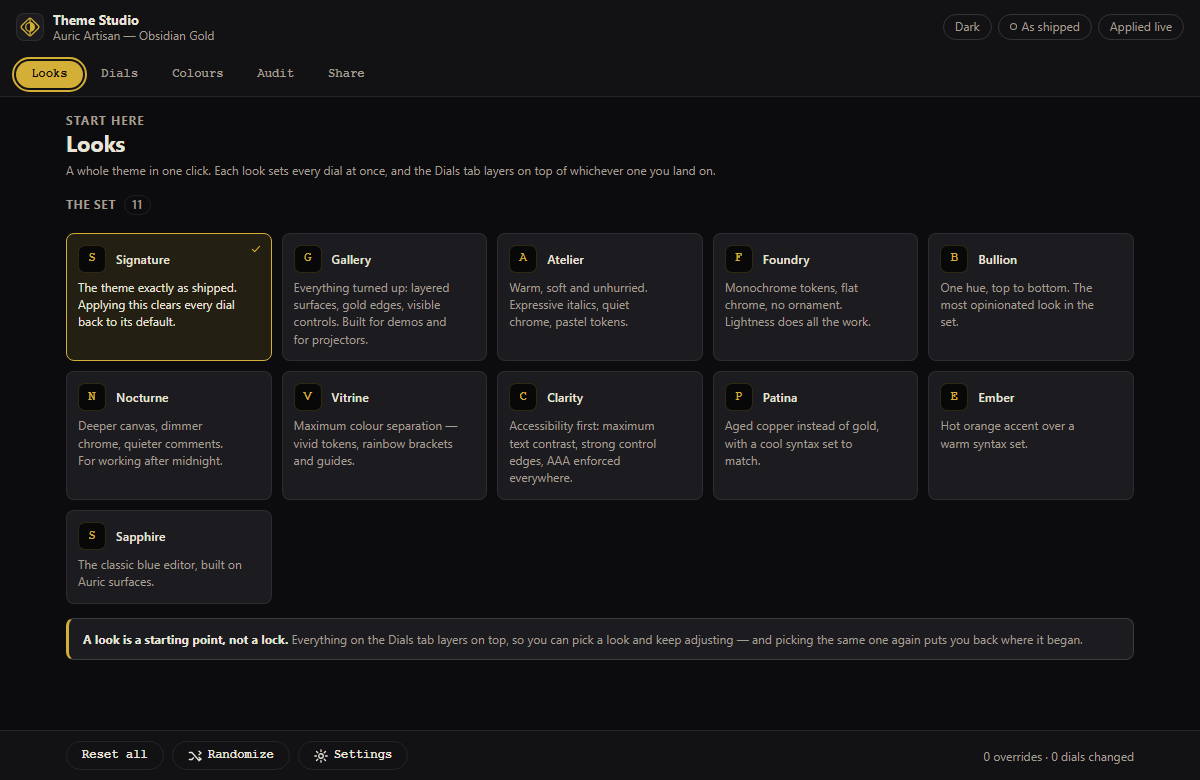The image size is (1200, 780).
Task: Click the Clarity description about AAA enforced
Action: 583,452
